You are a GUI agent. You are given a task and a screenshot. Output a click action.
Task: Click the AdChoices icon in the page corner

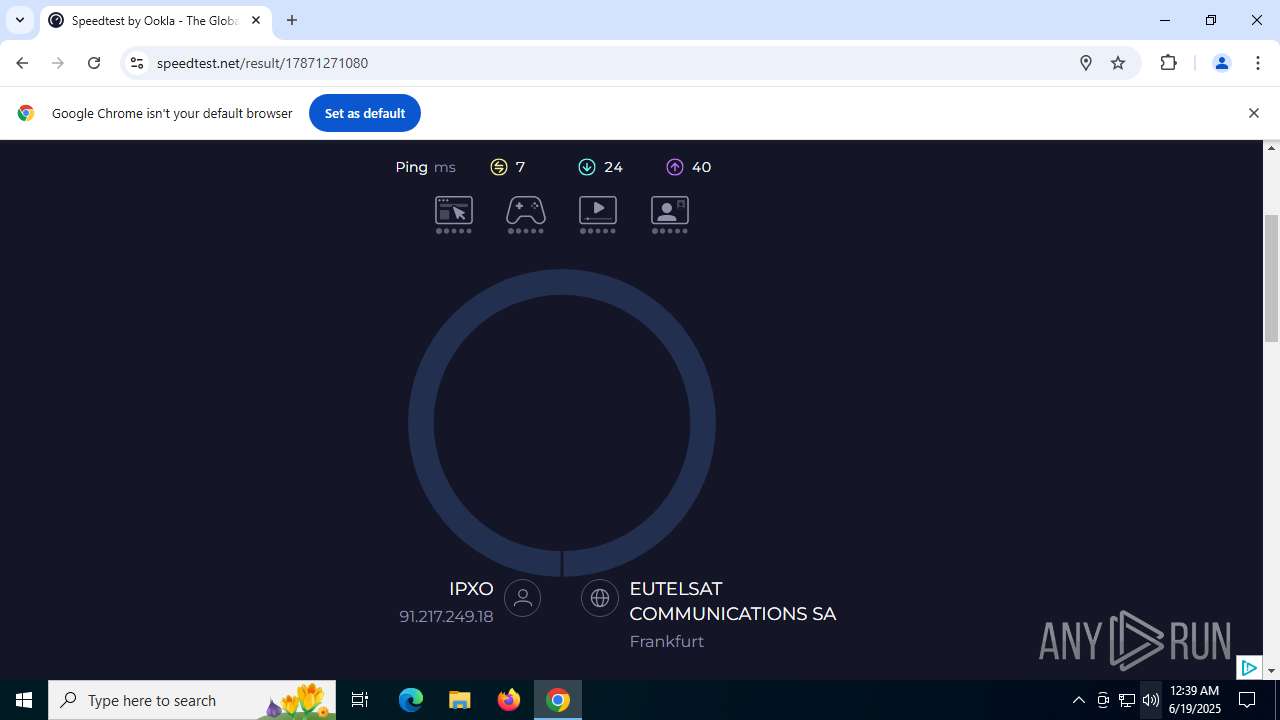pyautogui.click(x=1249, y=668)
